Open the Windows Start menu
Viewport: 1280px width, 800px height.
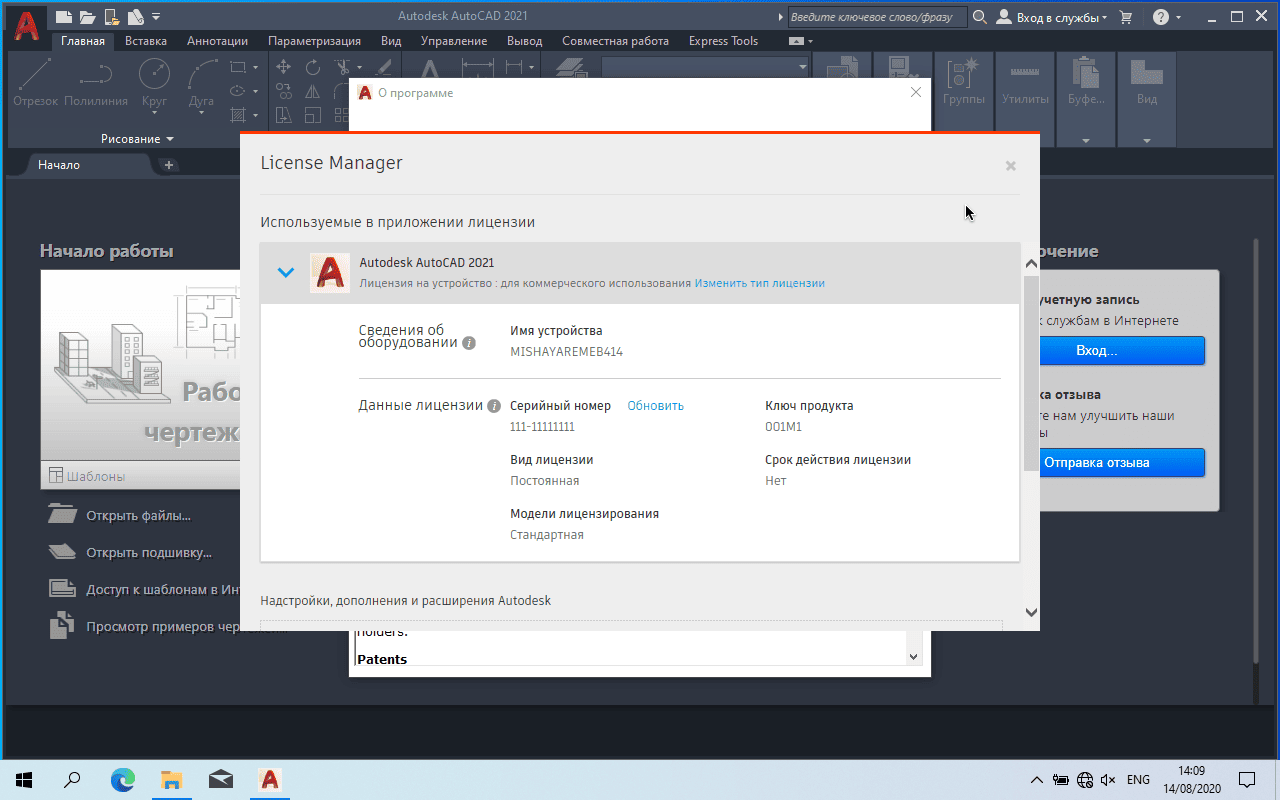[24, 780]
